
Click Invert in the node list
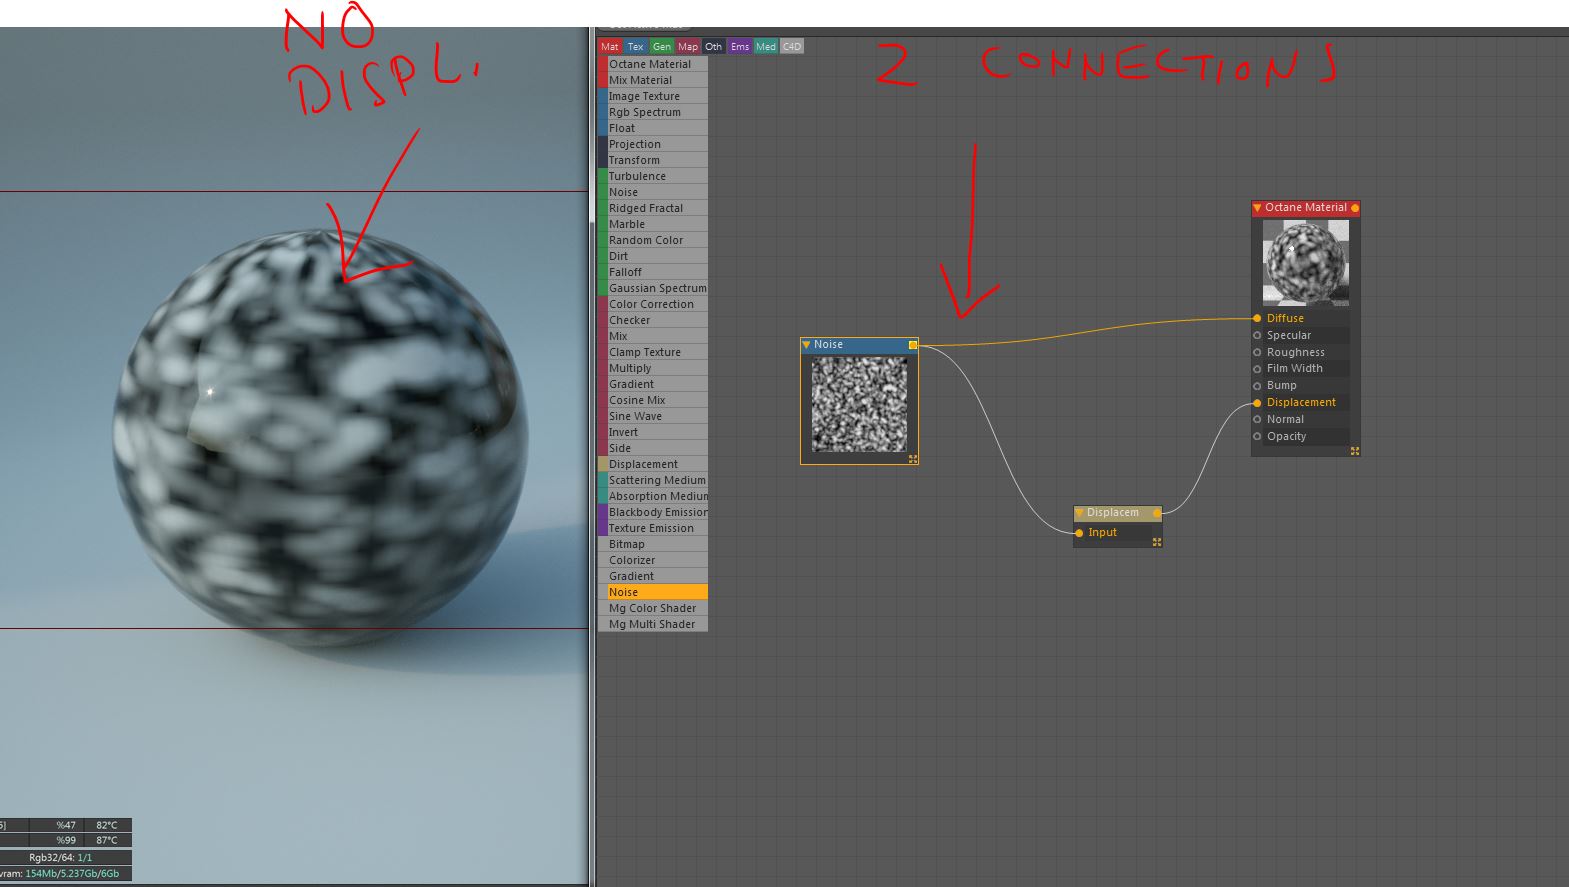653,432
